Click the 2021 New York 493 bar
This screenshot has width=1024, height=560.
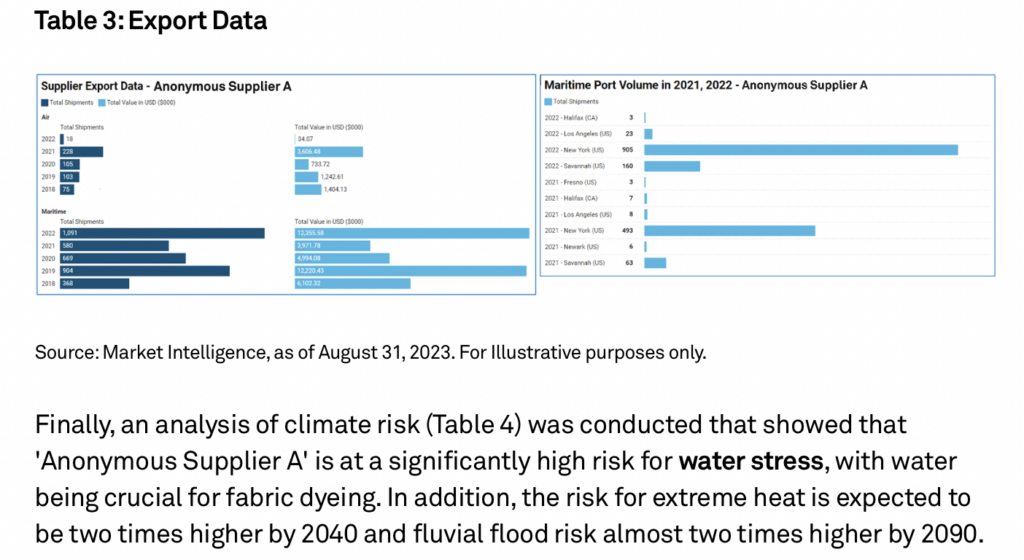[x=729, y=230]
